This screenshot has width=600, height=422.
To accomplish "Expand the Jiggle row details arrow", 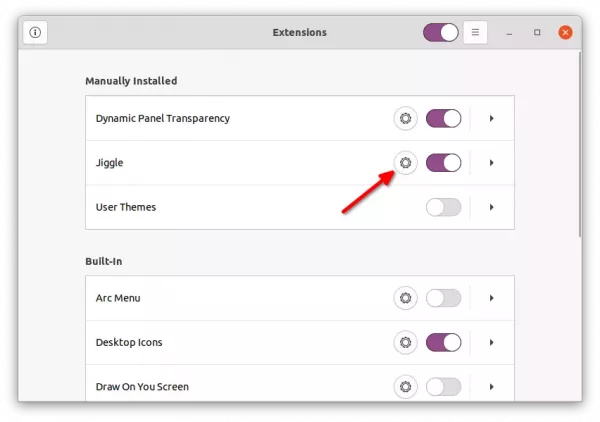I will point(492,163).
